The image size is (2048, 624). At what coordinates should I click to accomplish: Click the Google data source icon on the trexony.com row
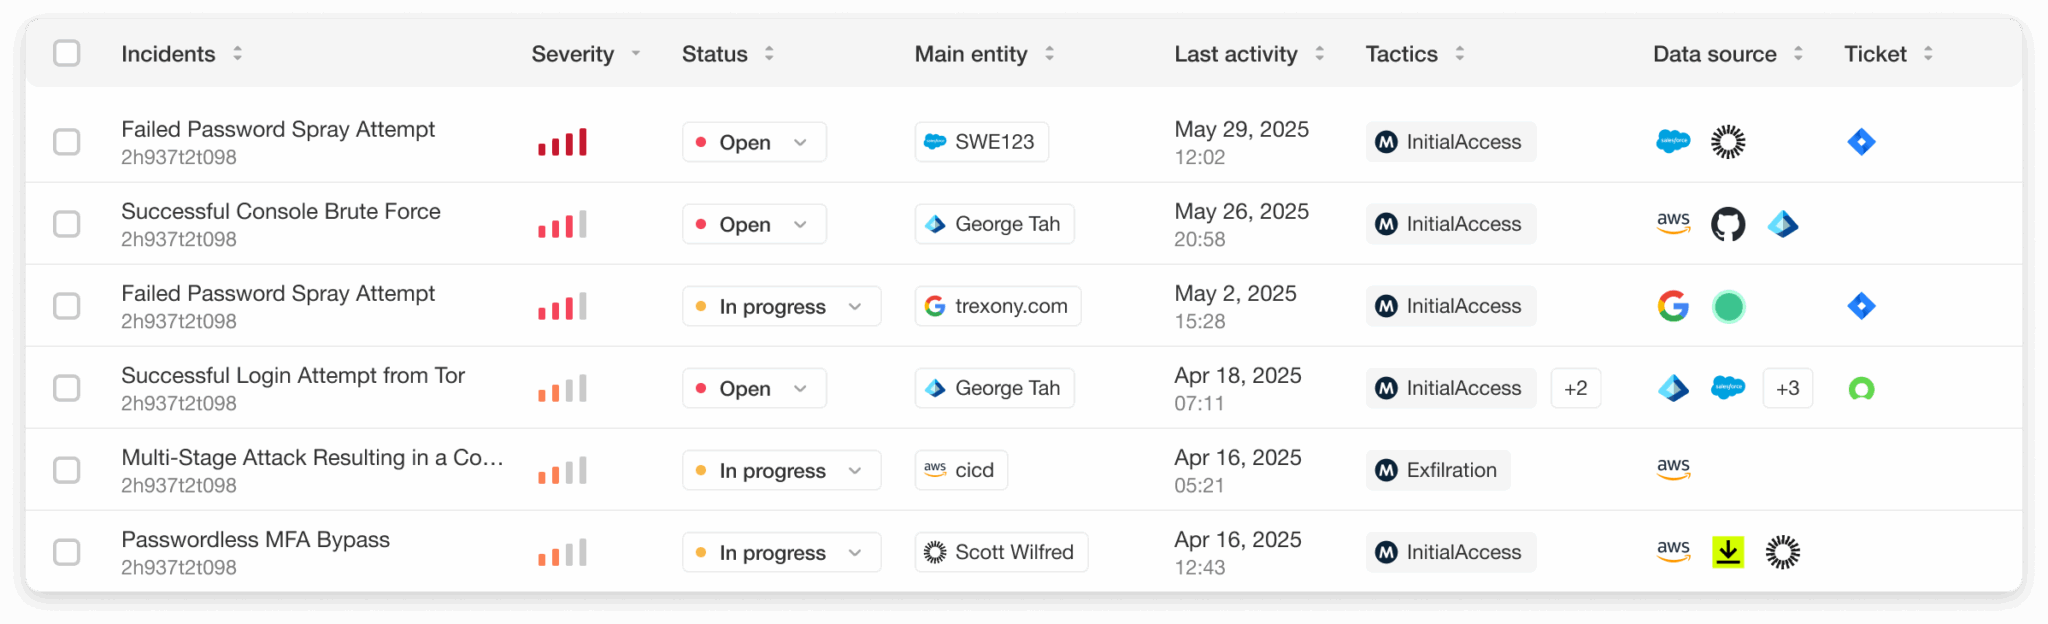click(x=1673, y=306)
